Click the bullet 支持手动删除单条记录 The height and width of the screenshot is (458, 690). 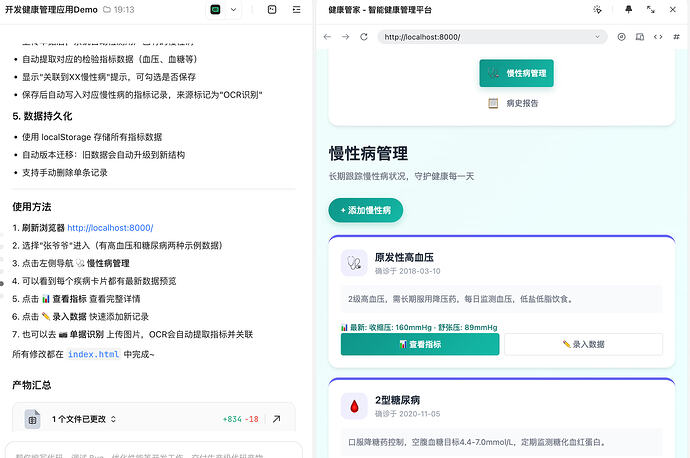(x=65, y=172)
